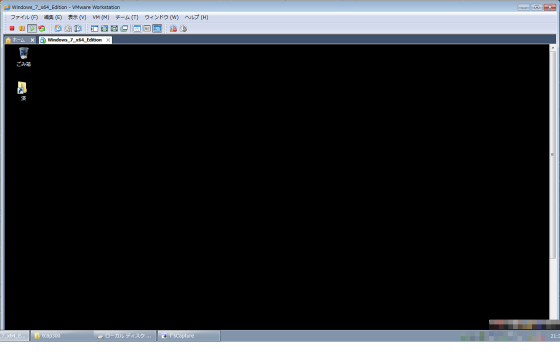Select the appliance view icon
Screen dimensions: 560x363
[x=147, y=29]
